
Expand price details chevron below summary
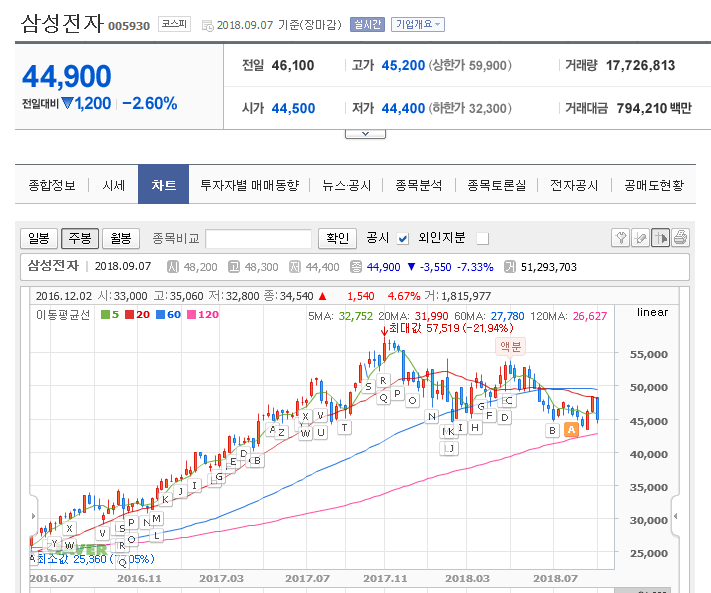(365, 134)
